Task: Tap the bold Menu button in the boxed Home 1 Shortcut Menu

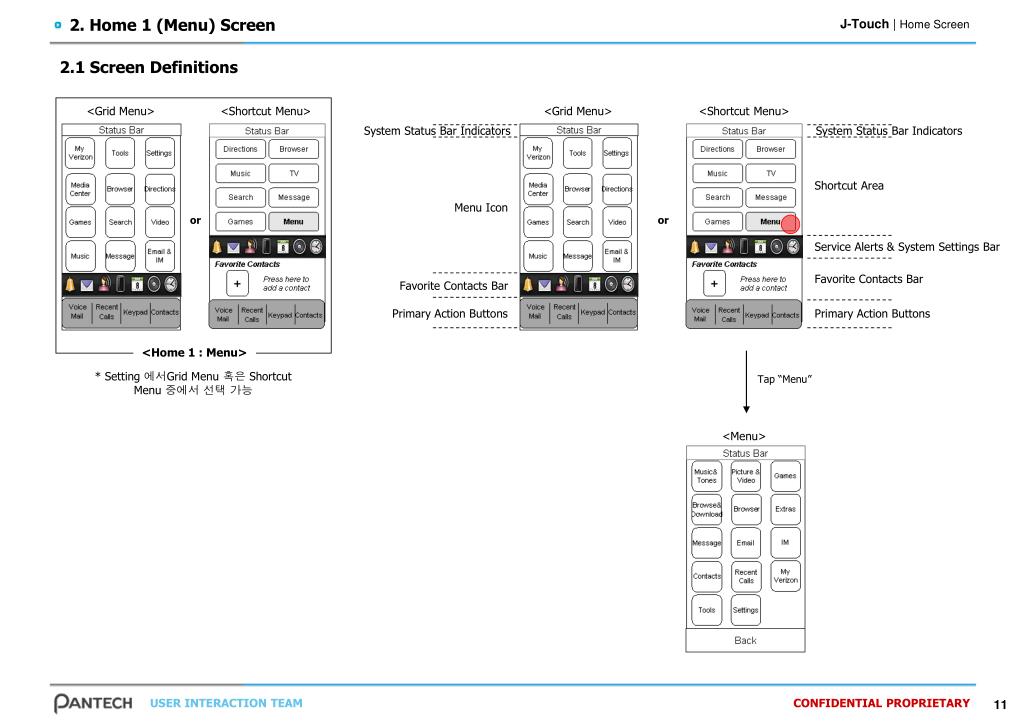Action: 293,222
